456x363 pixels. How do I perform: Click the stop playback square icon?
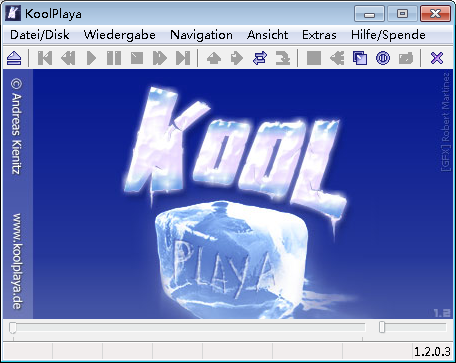coord(137,58)
